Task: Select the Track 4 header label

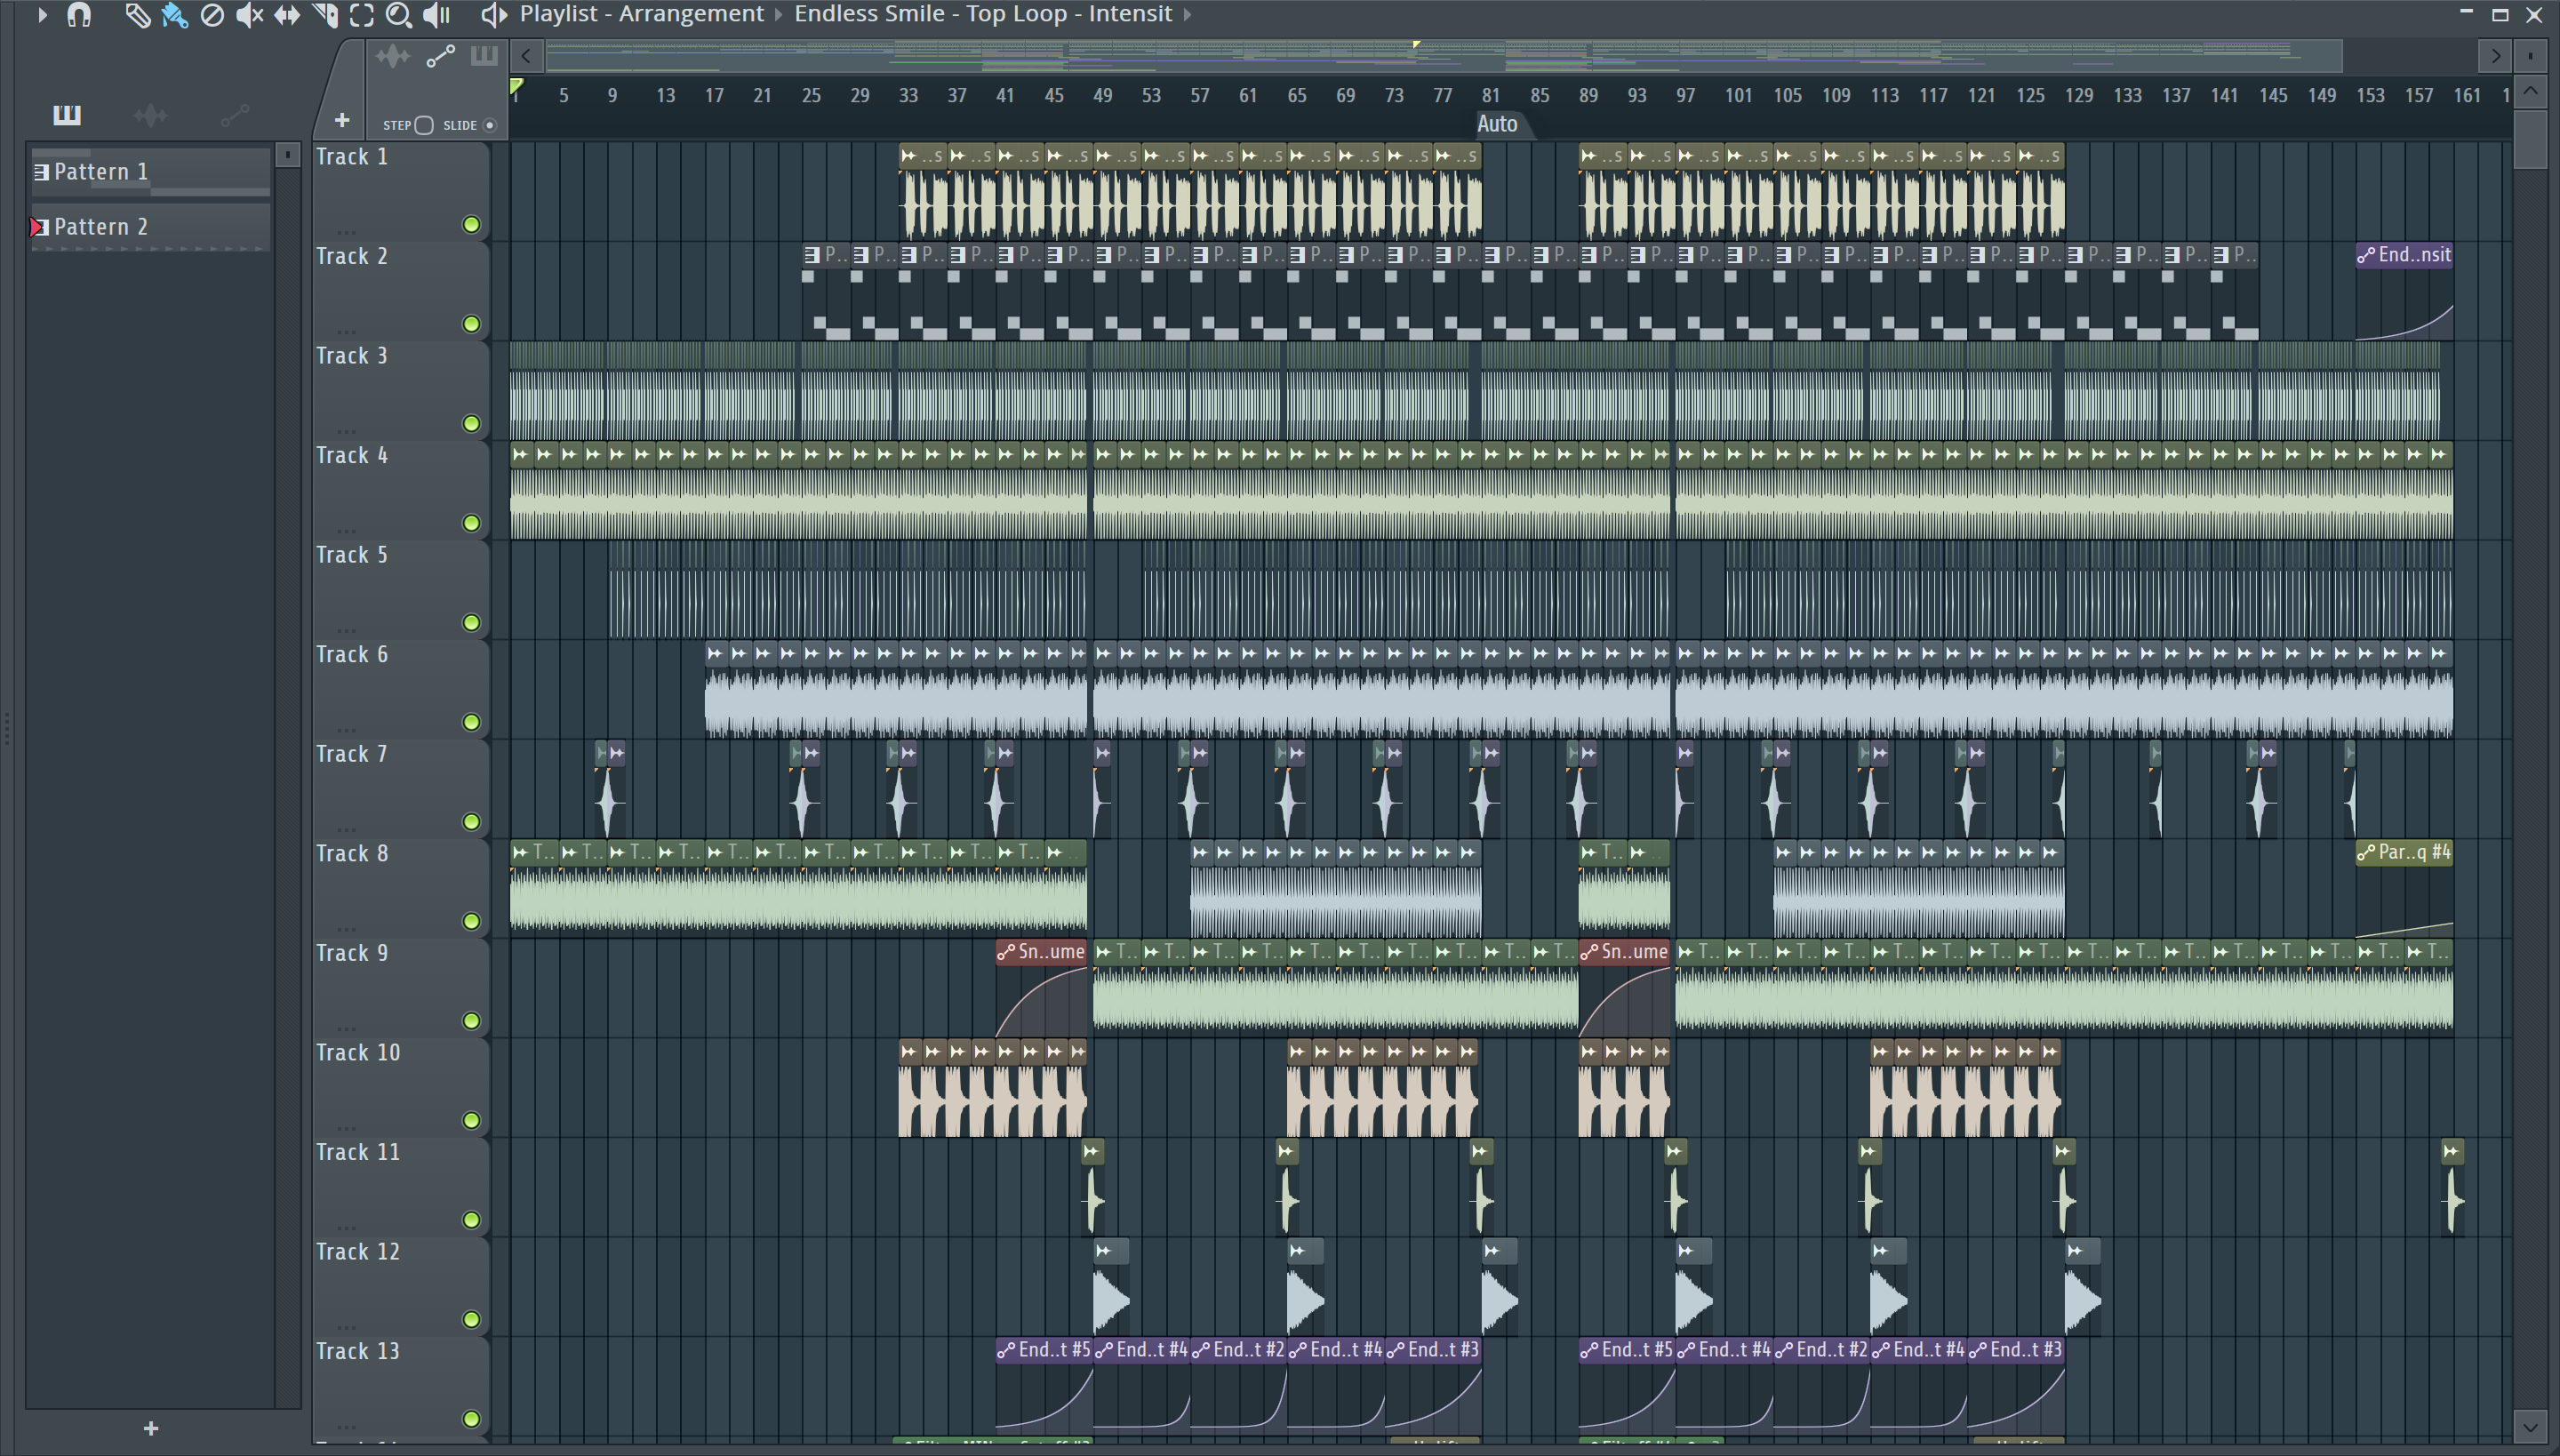Action: click(352, 456)
